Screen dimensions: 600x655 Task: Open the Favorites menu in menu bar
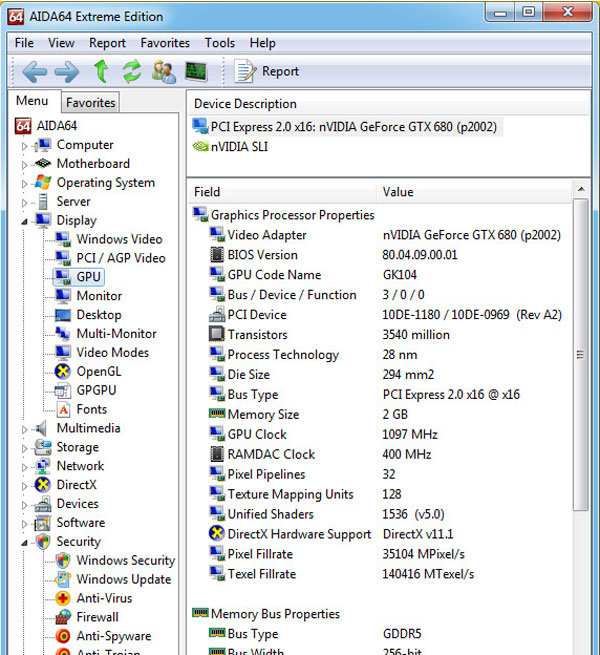tap(165, 43)
